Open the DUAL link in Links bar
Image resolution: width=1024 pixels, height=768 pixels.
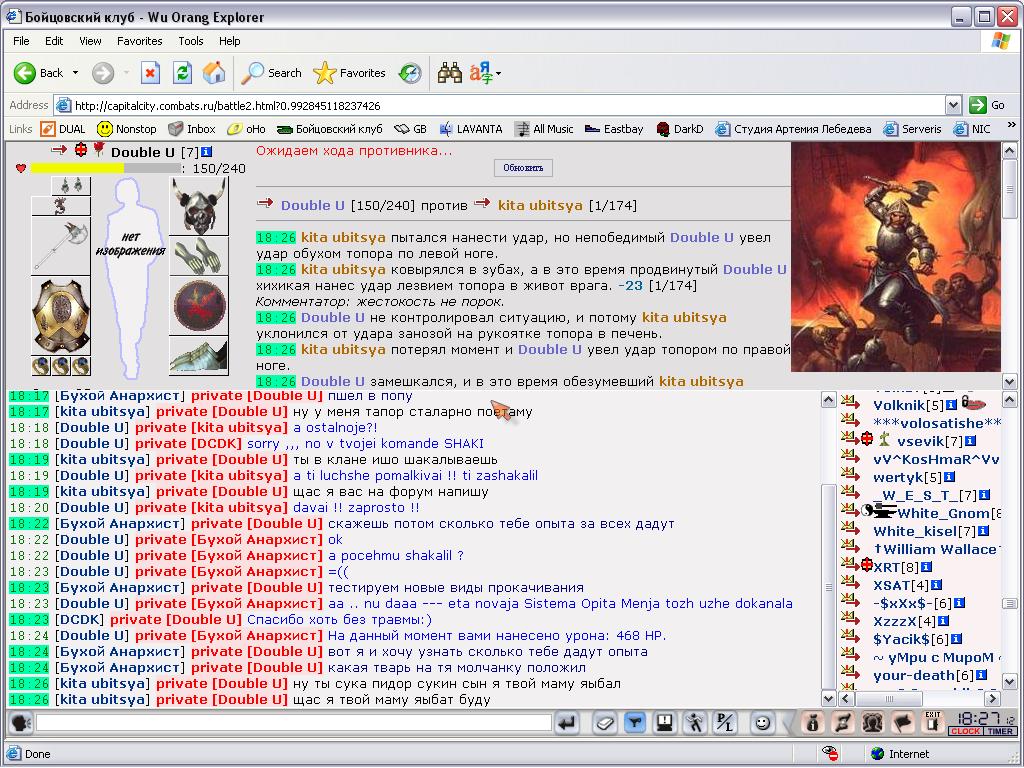(x=63, y=129)
